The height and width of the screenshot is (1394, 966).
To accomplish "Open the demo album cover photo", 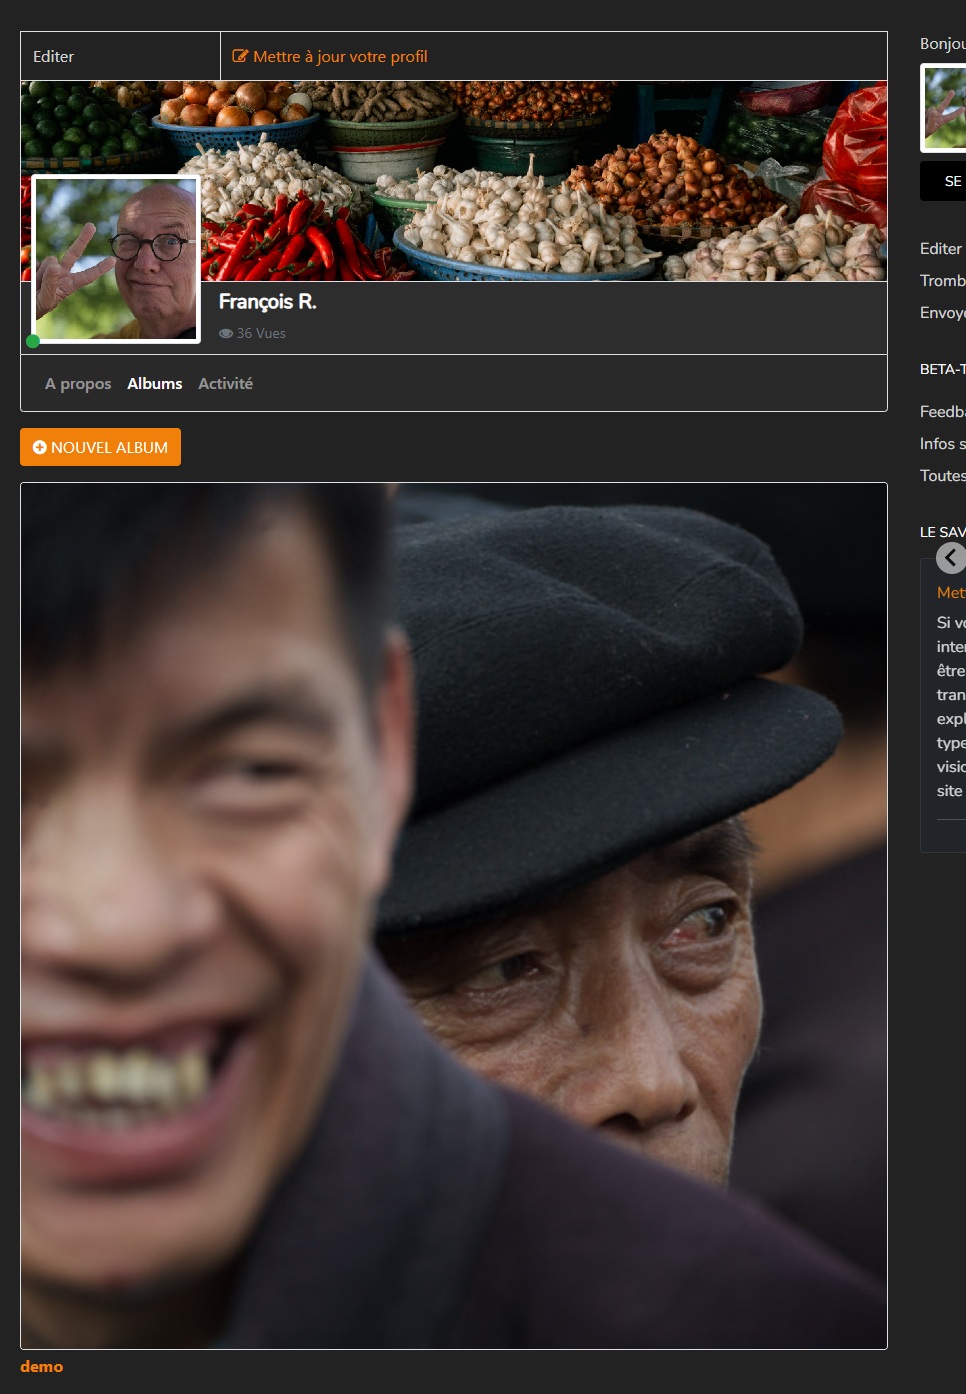I will pyautogui.click(x=454, y=916).
